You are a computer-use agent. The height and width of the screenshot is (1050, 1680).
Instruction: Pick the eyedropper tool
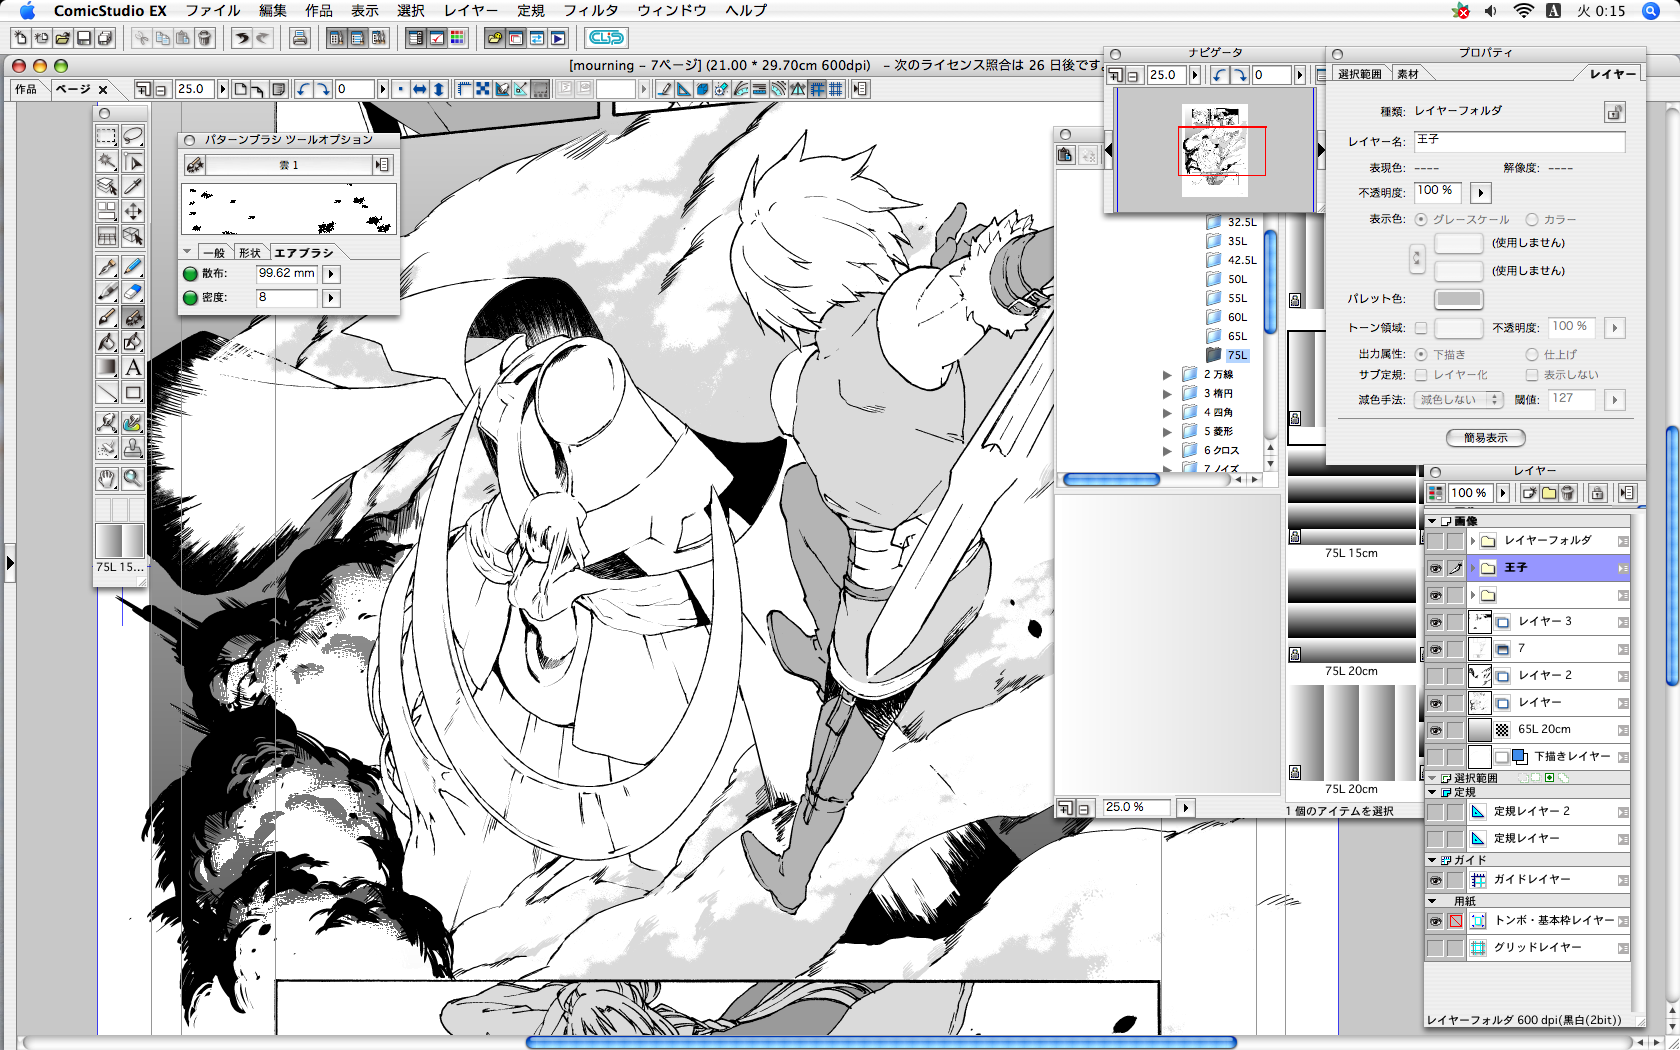click(133, 186)
